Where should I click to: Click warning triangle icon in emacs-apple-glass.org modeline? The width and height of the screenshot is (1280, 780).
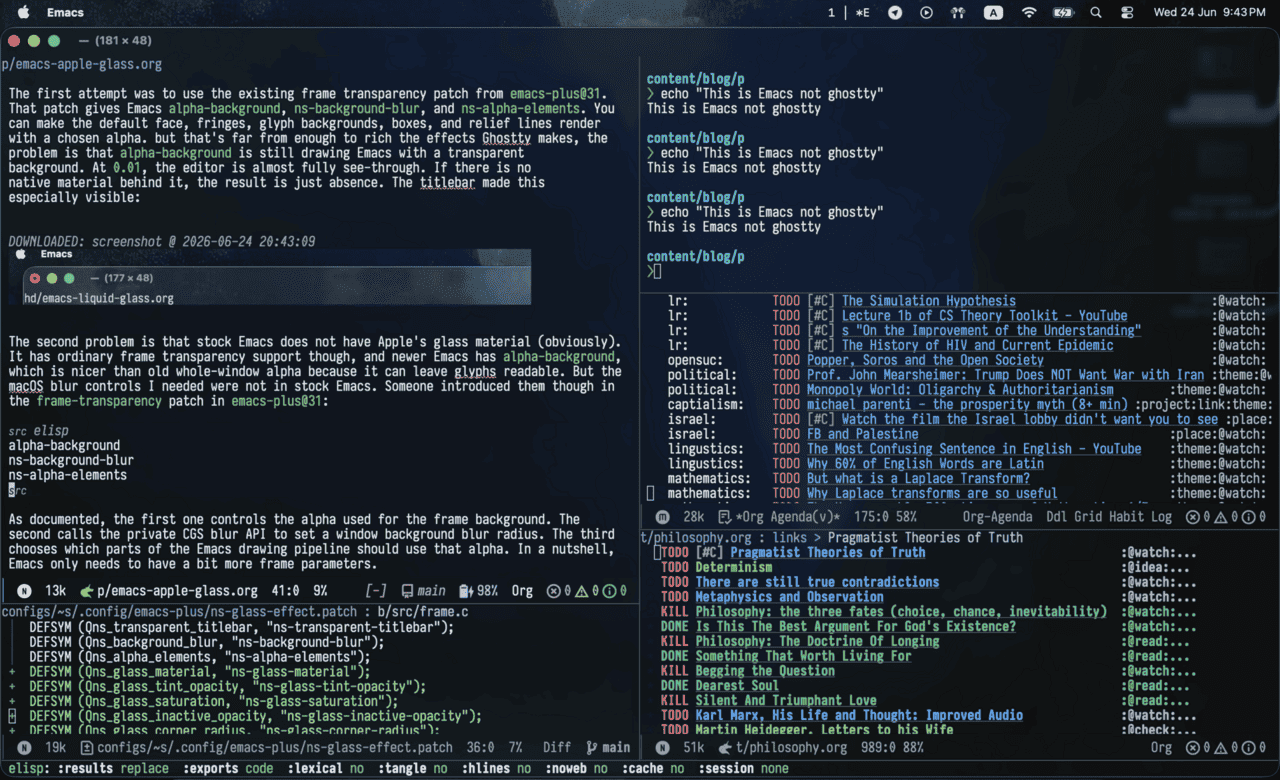583,591
